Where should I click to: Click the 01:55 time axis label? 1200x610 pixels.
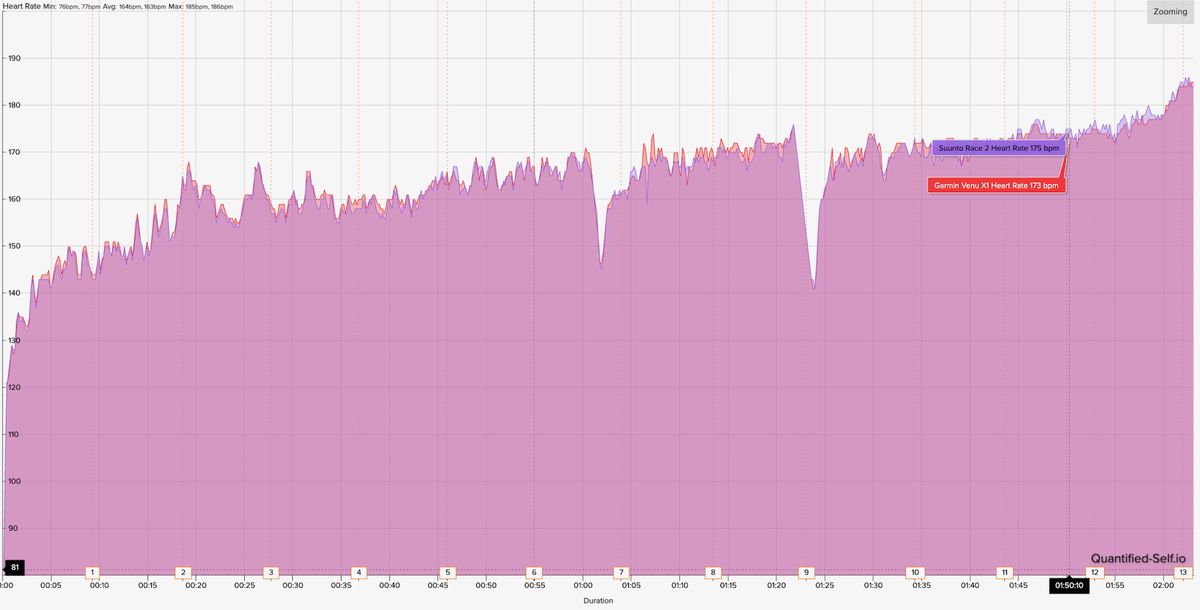coord(1114,585)
